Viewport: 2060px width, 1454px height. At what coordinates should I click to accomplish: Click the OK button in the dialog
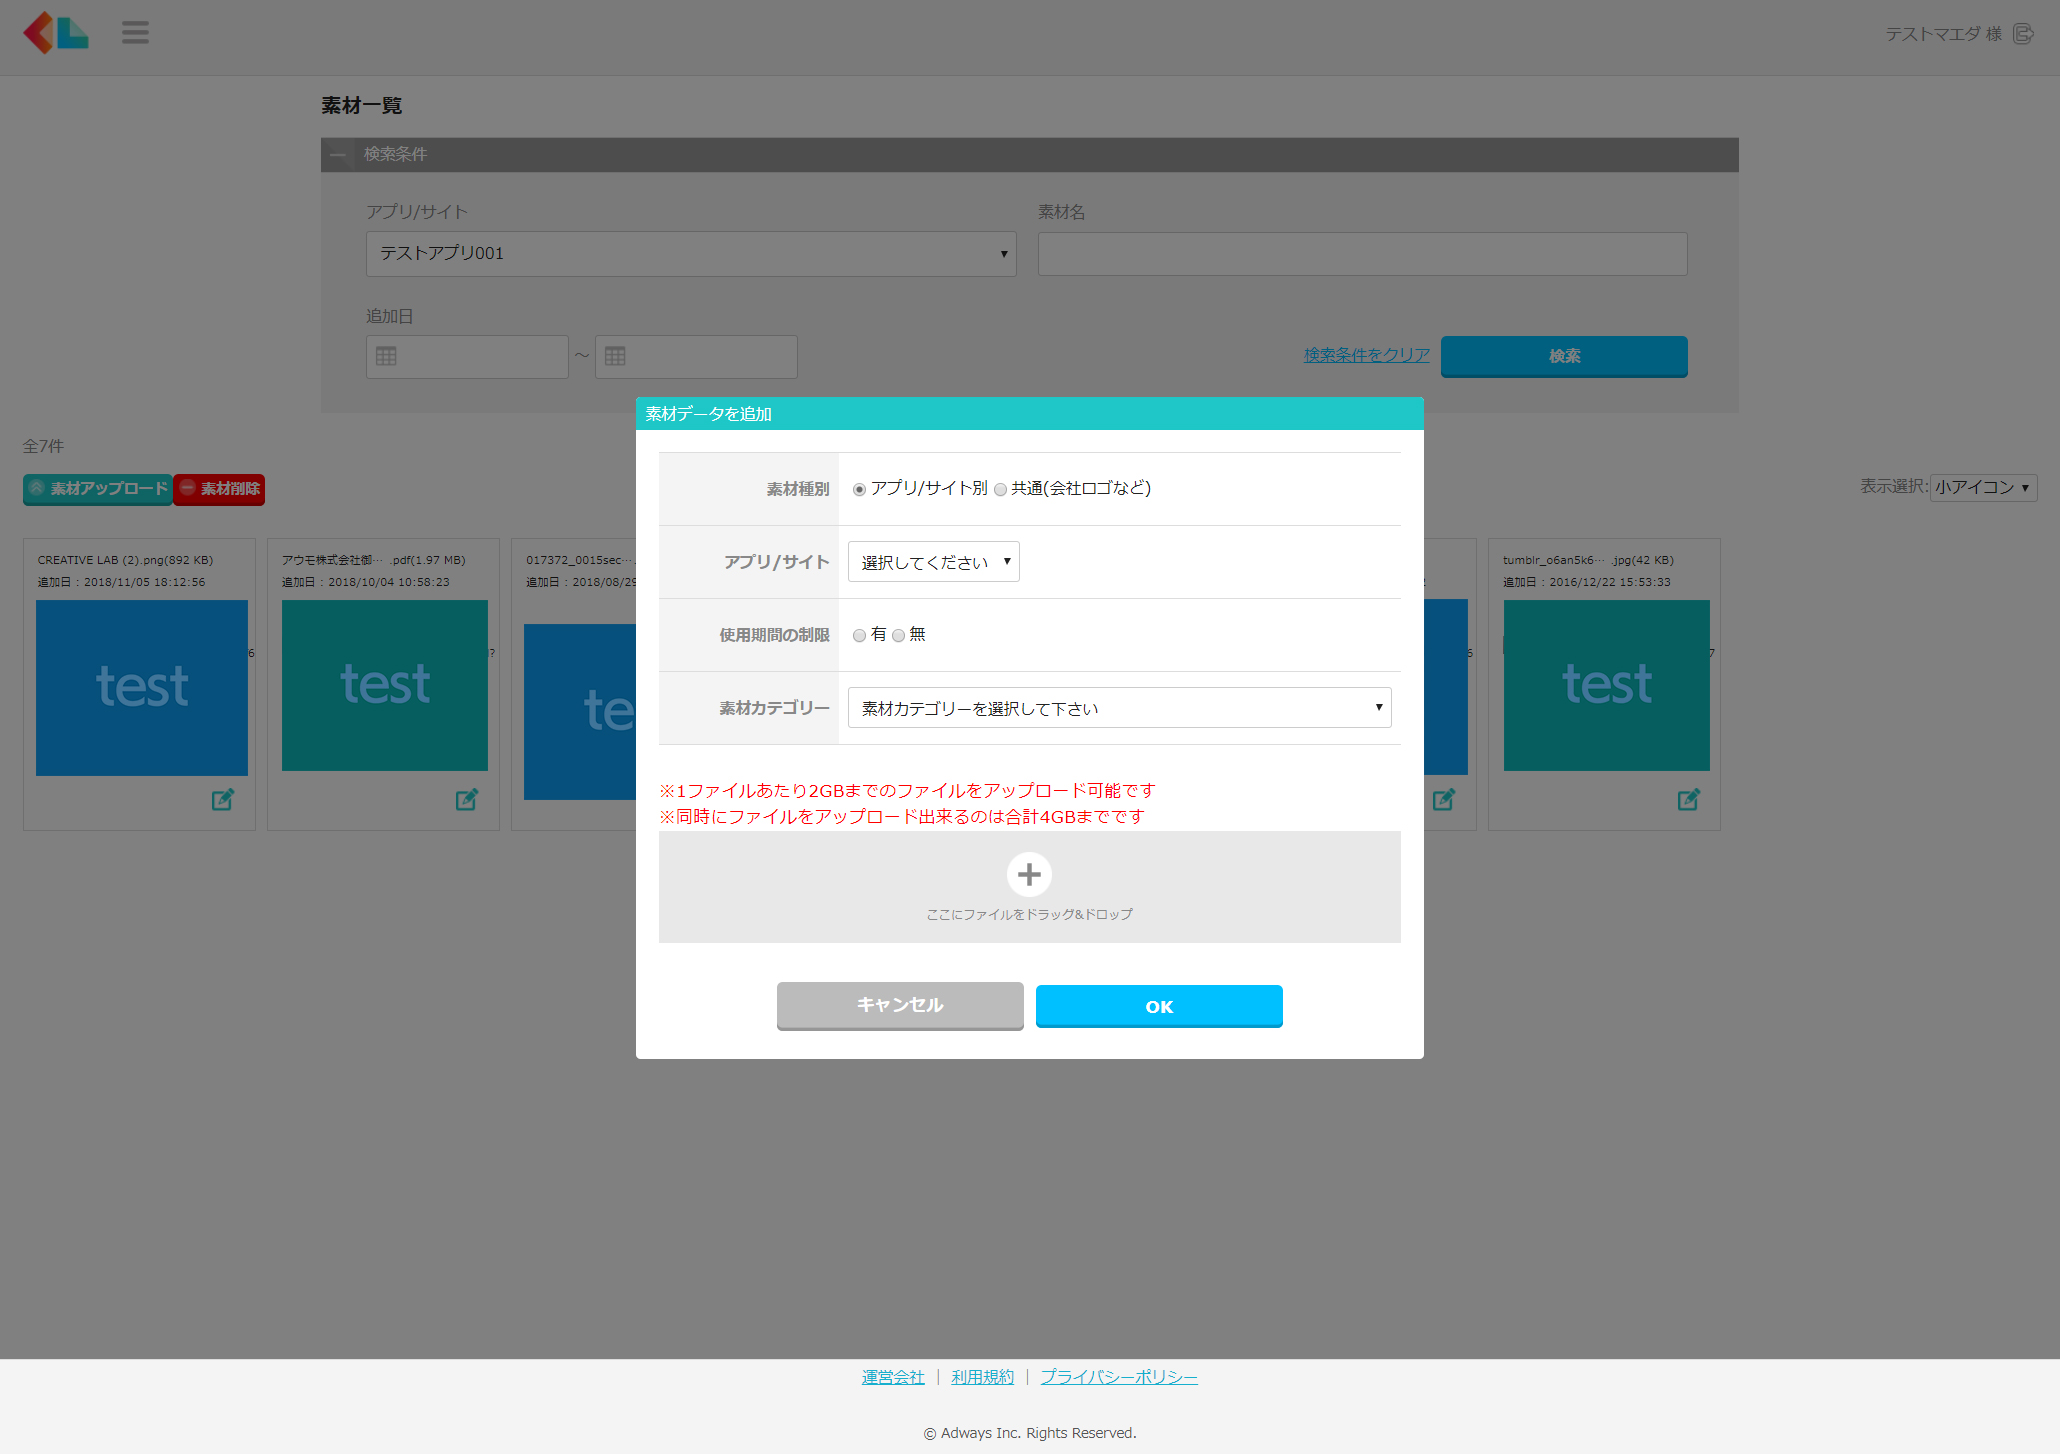click(1158, 1007)
